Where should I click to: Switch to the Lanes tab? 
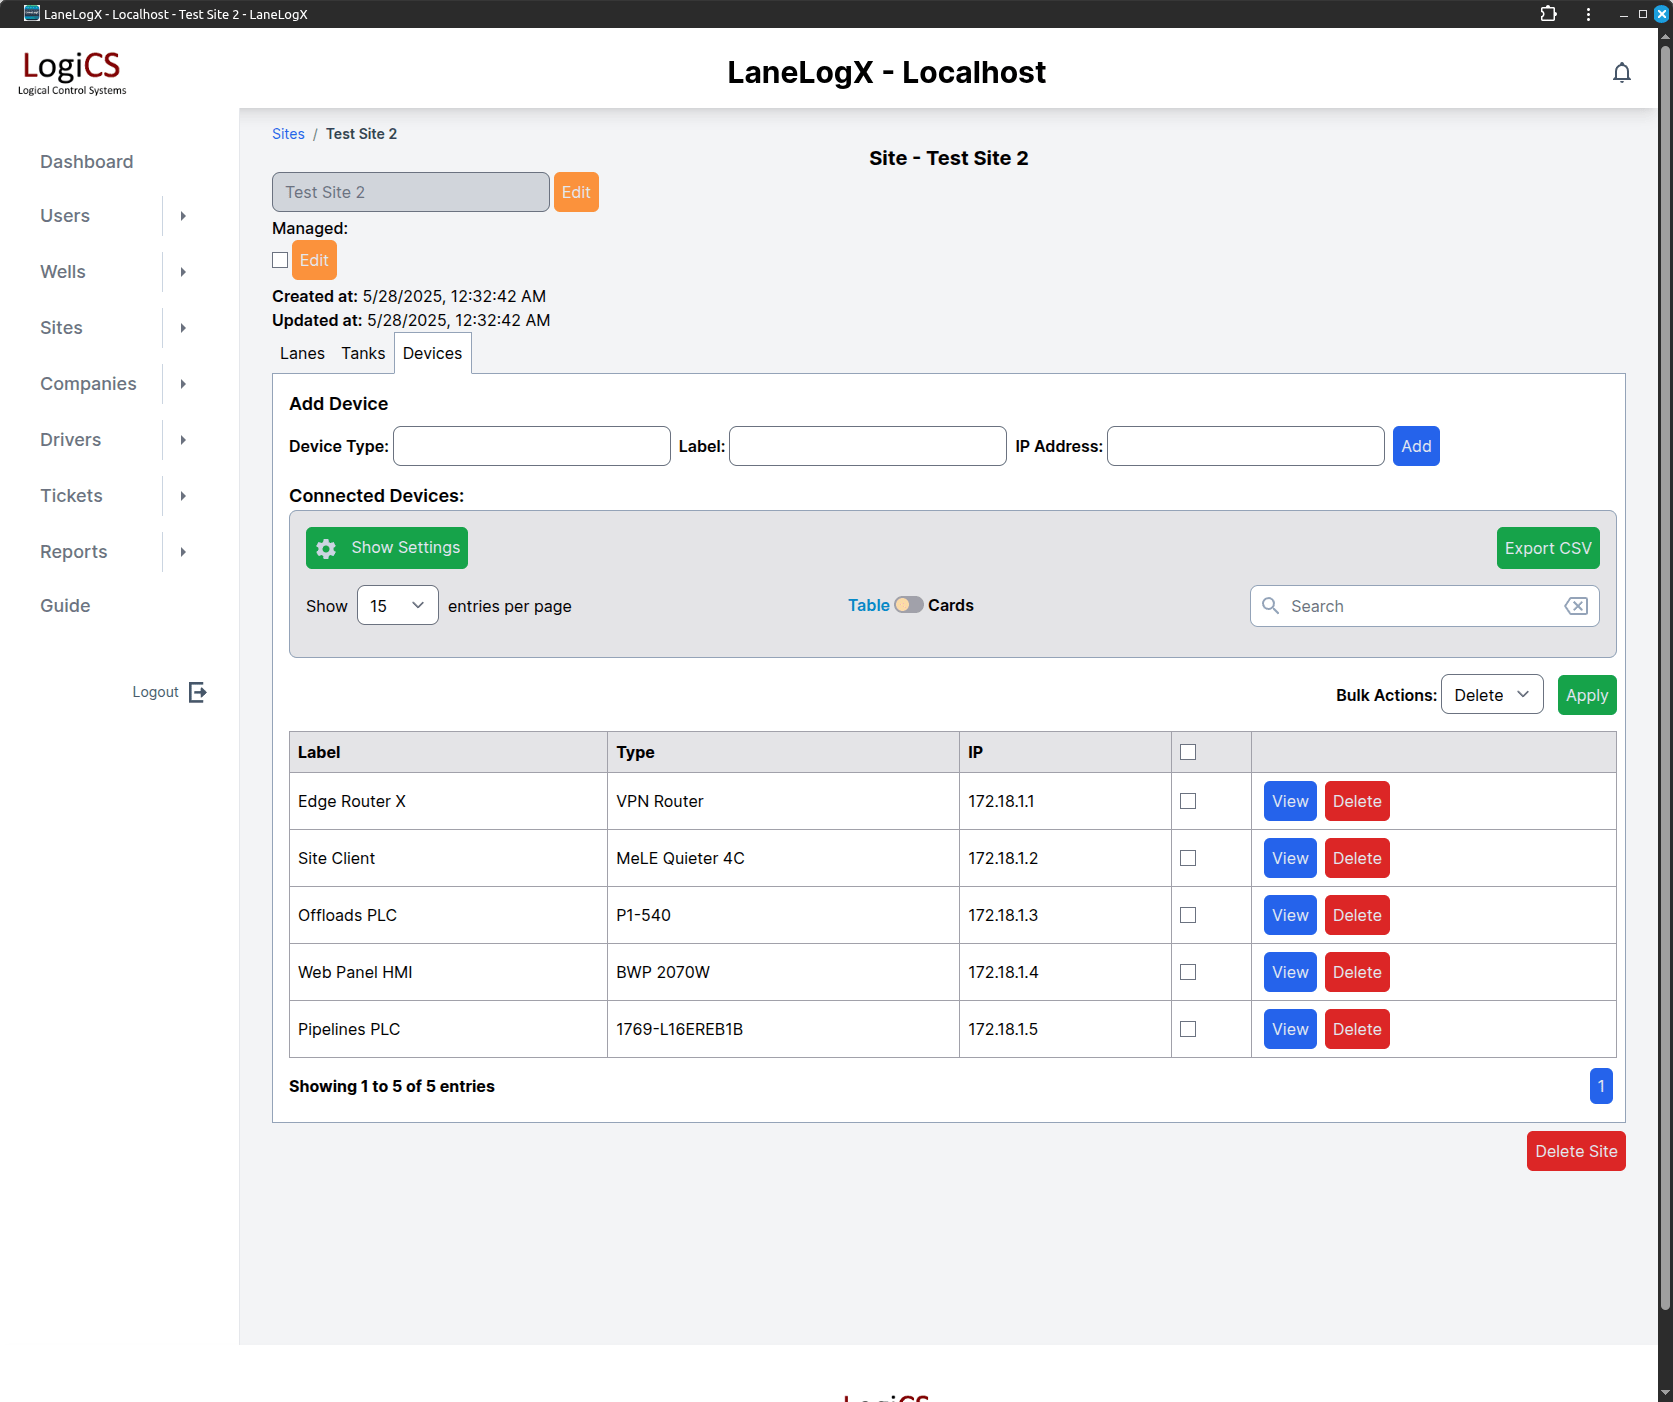pos(302,353)
